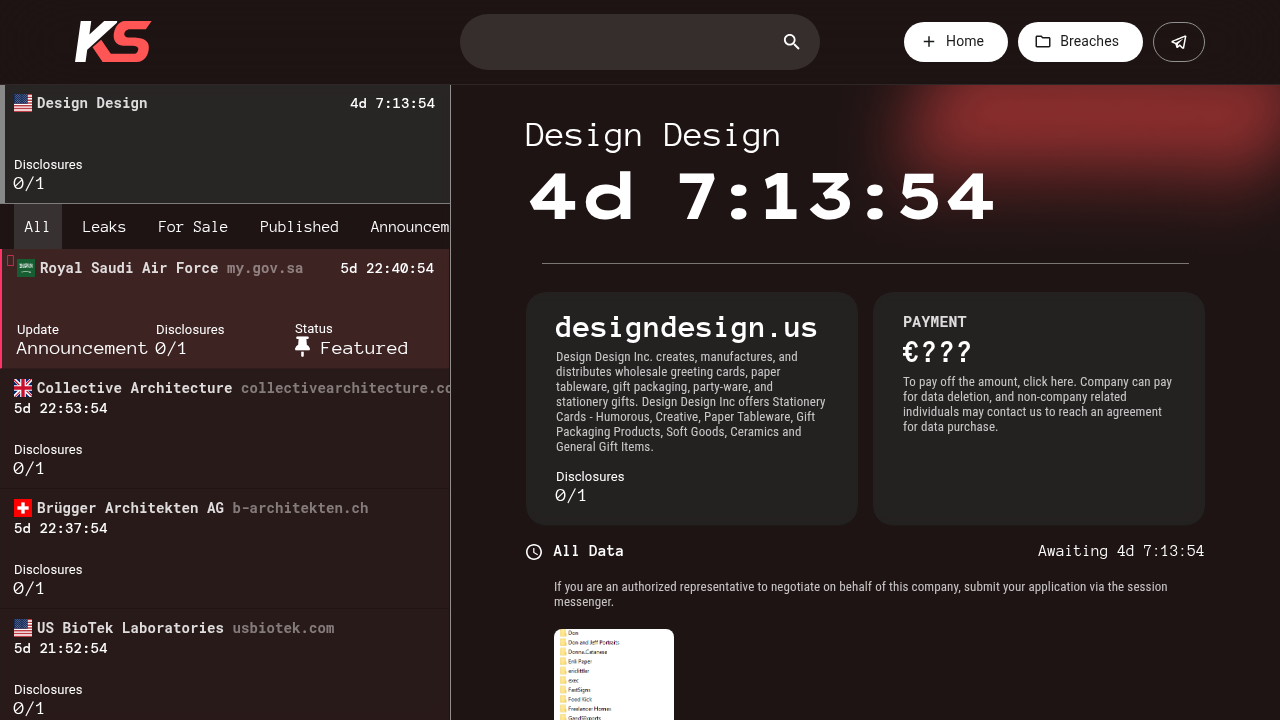Focus the search input field
Screen dimensions: 1280x720
click(x=640, y=42)
